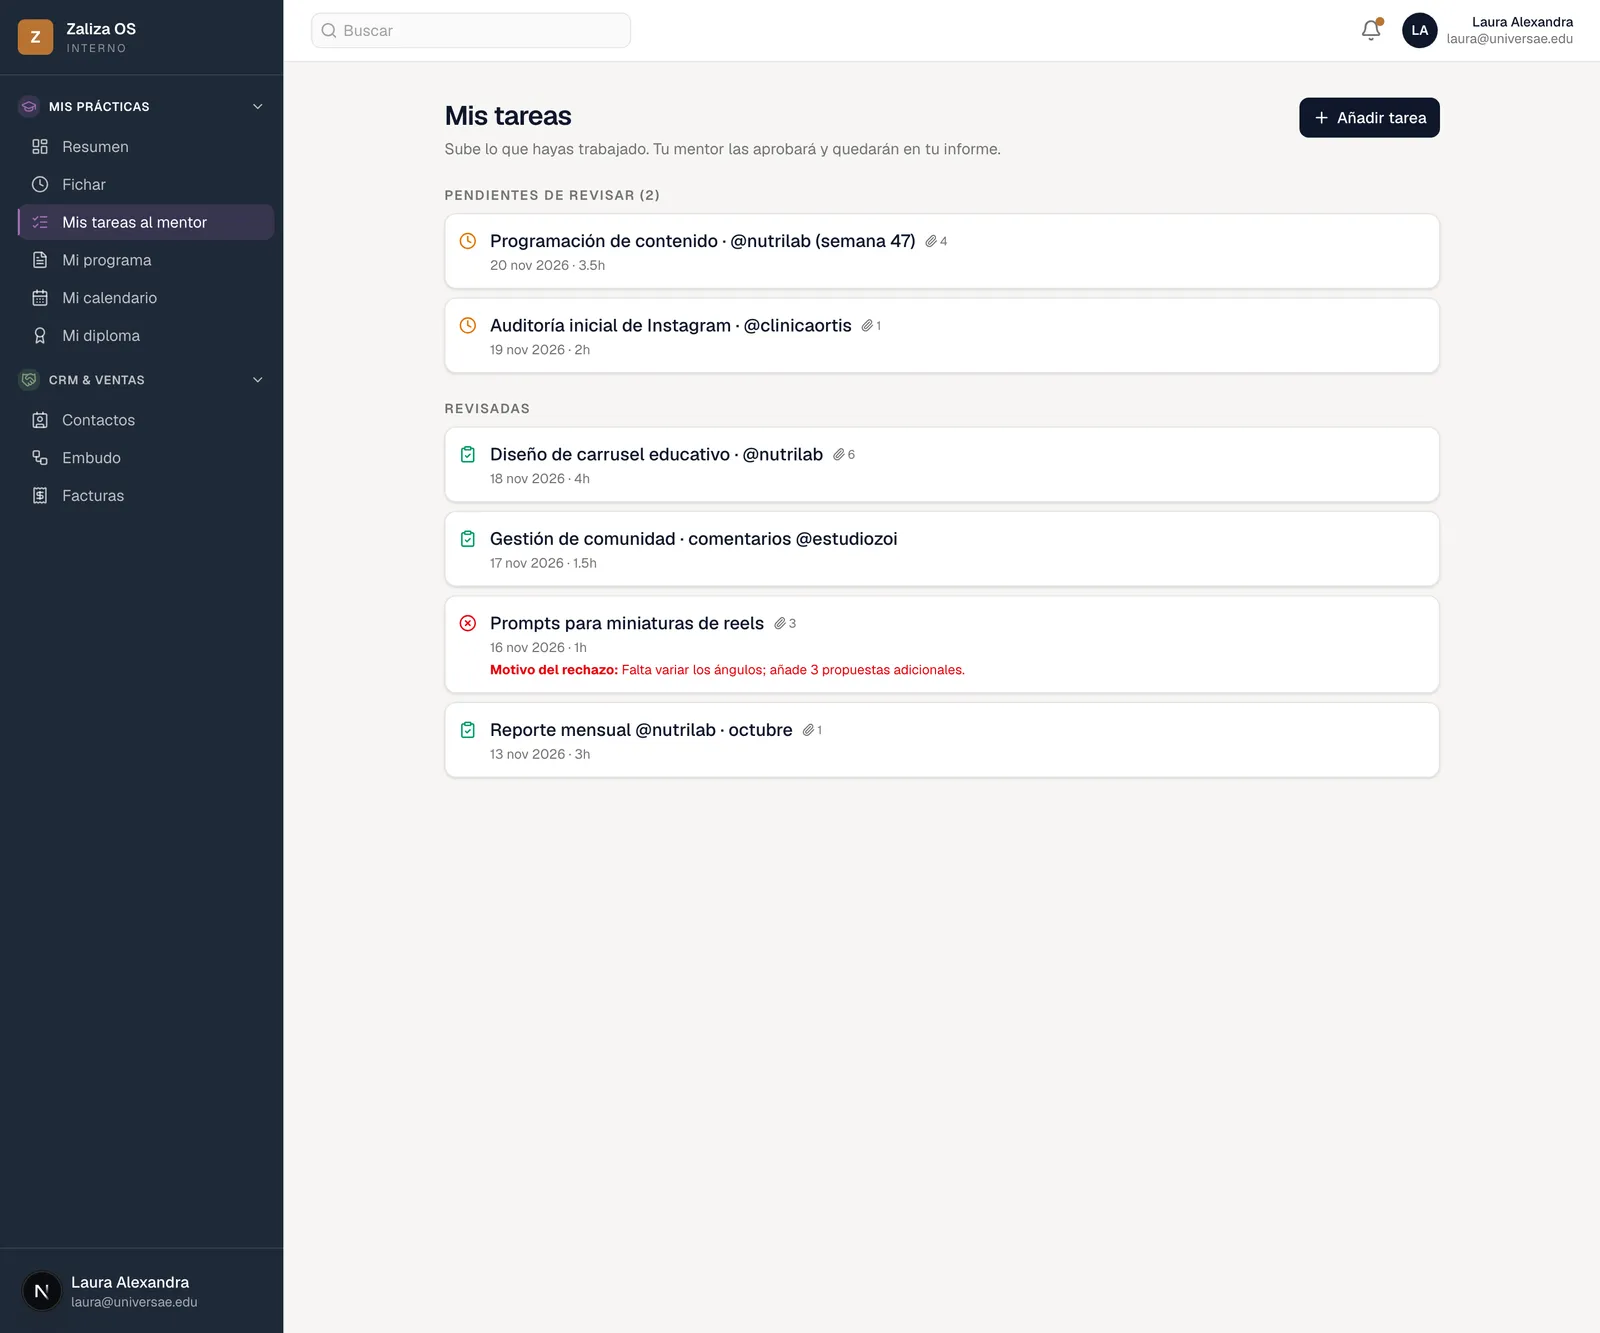Open the notifications bell
1600x1333 pixels.
coord(1371,30)
